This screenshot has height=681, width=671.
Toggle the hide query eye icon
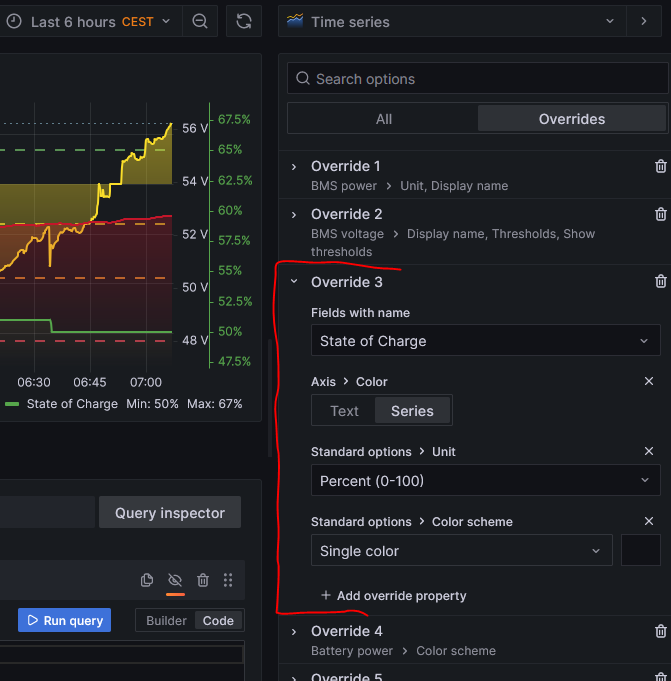[x=175, y=580]
